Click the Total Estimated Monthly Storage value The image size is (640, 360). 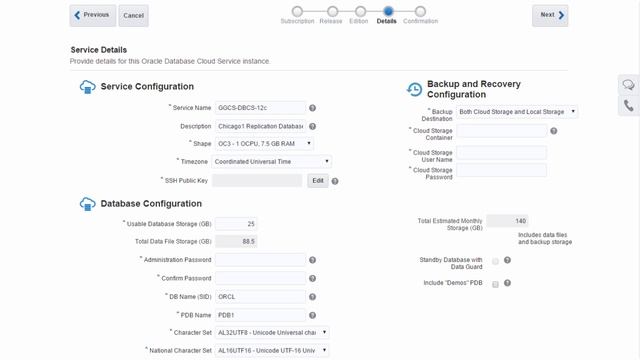pyautogui.click(x=507, y=221)
